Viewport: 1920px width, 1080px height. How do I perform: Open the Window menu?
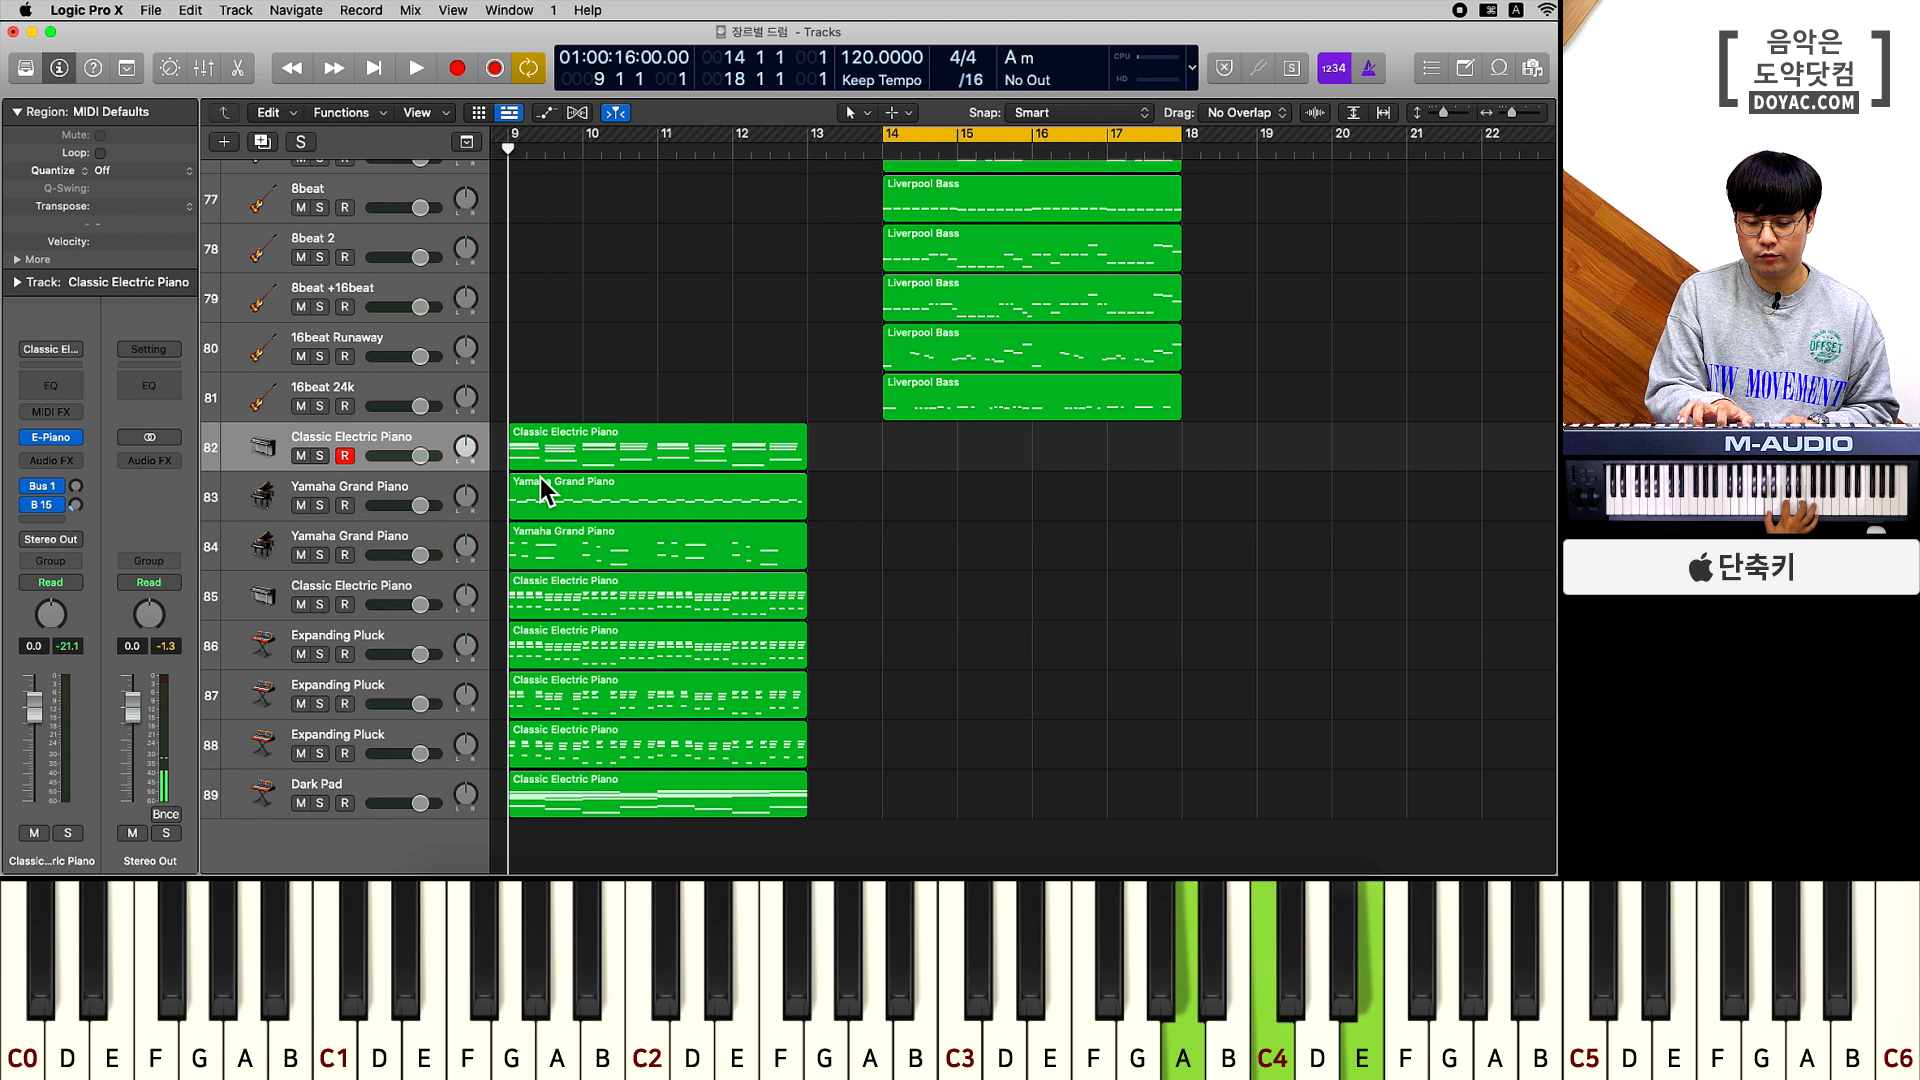(509, 10)
